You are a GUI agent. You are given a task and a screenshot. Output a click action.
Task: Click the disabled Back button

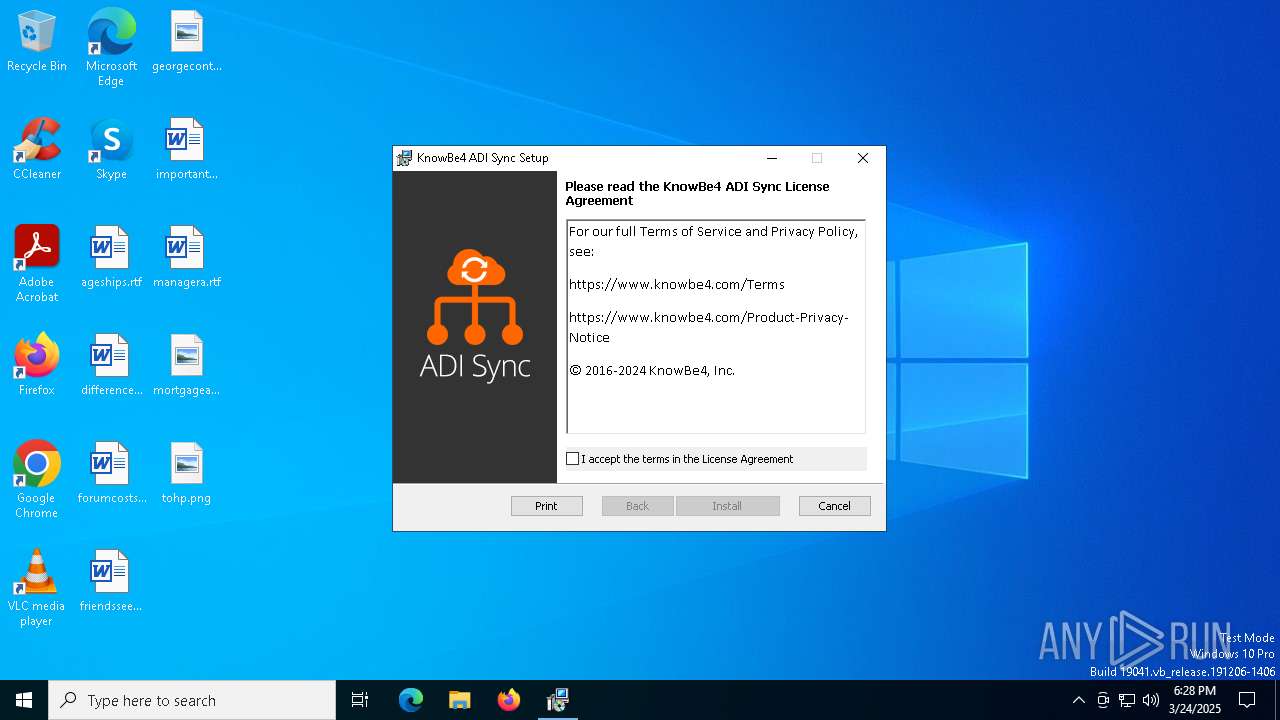tap(637, 506)
